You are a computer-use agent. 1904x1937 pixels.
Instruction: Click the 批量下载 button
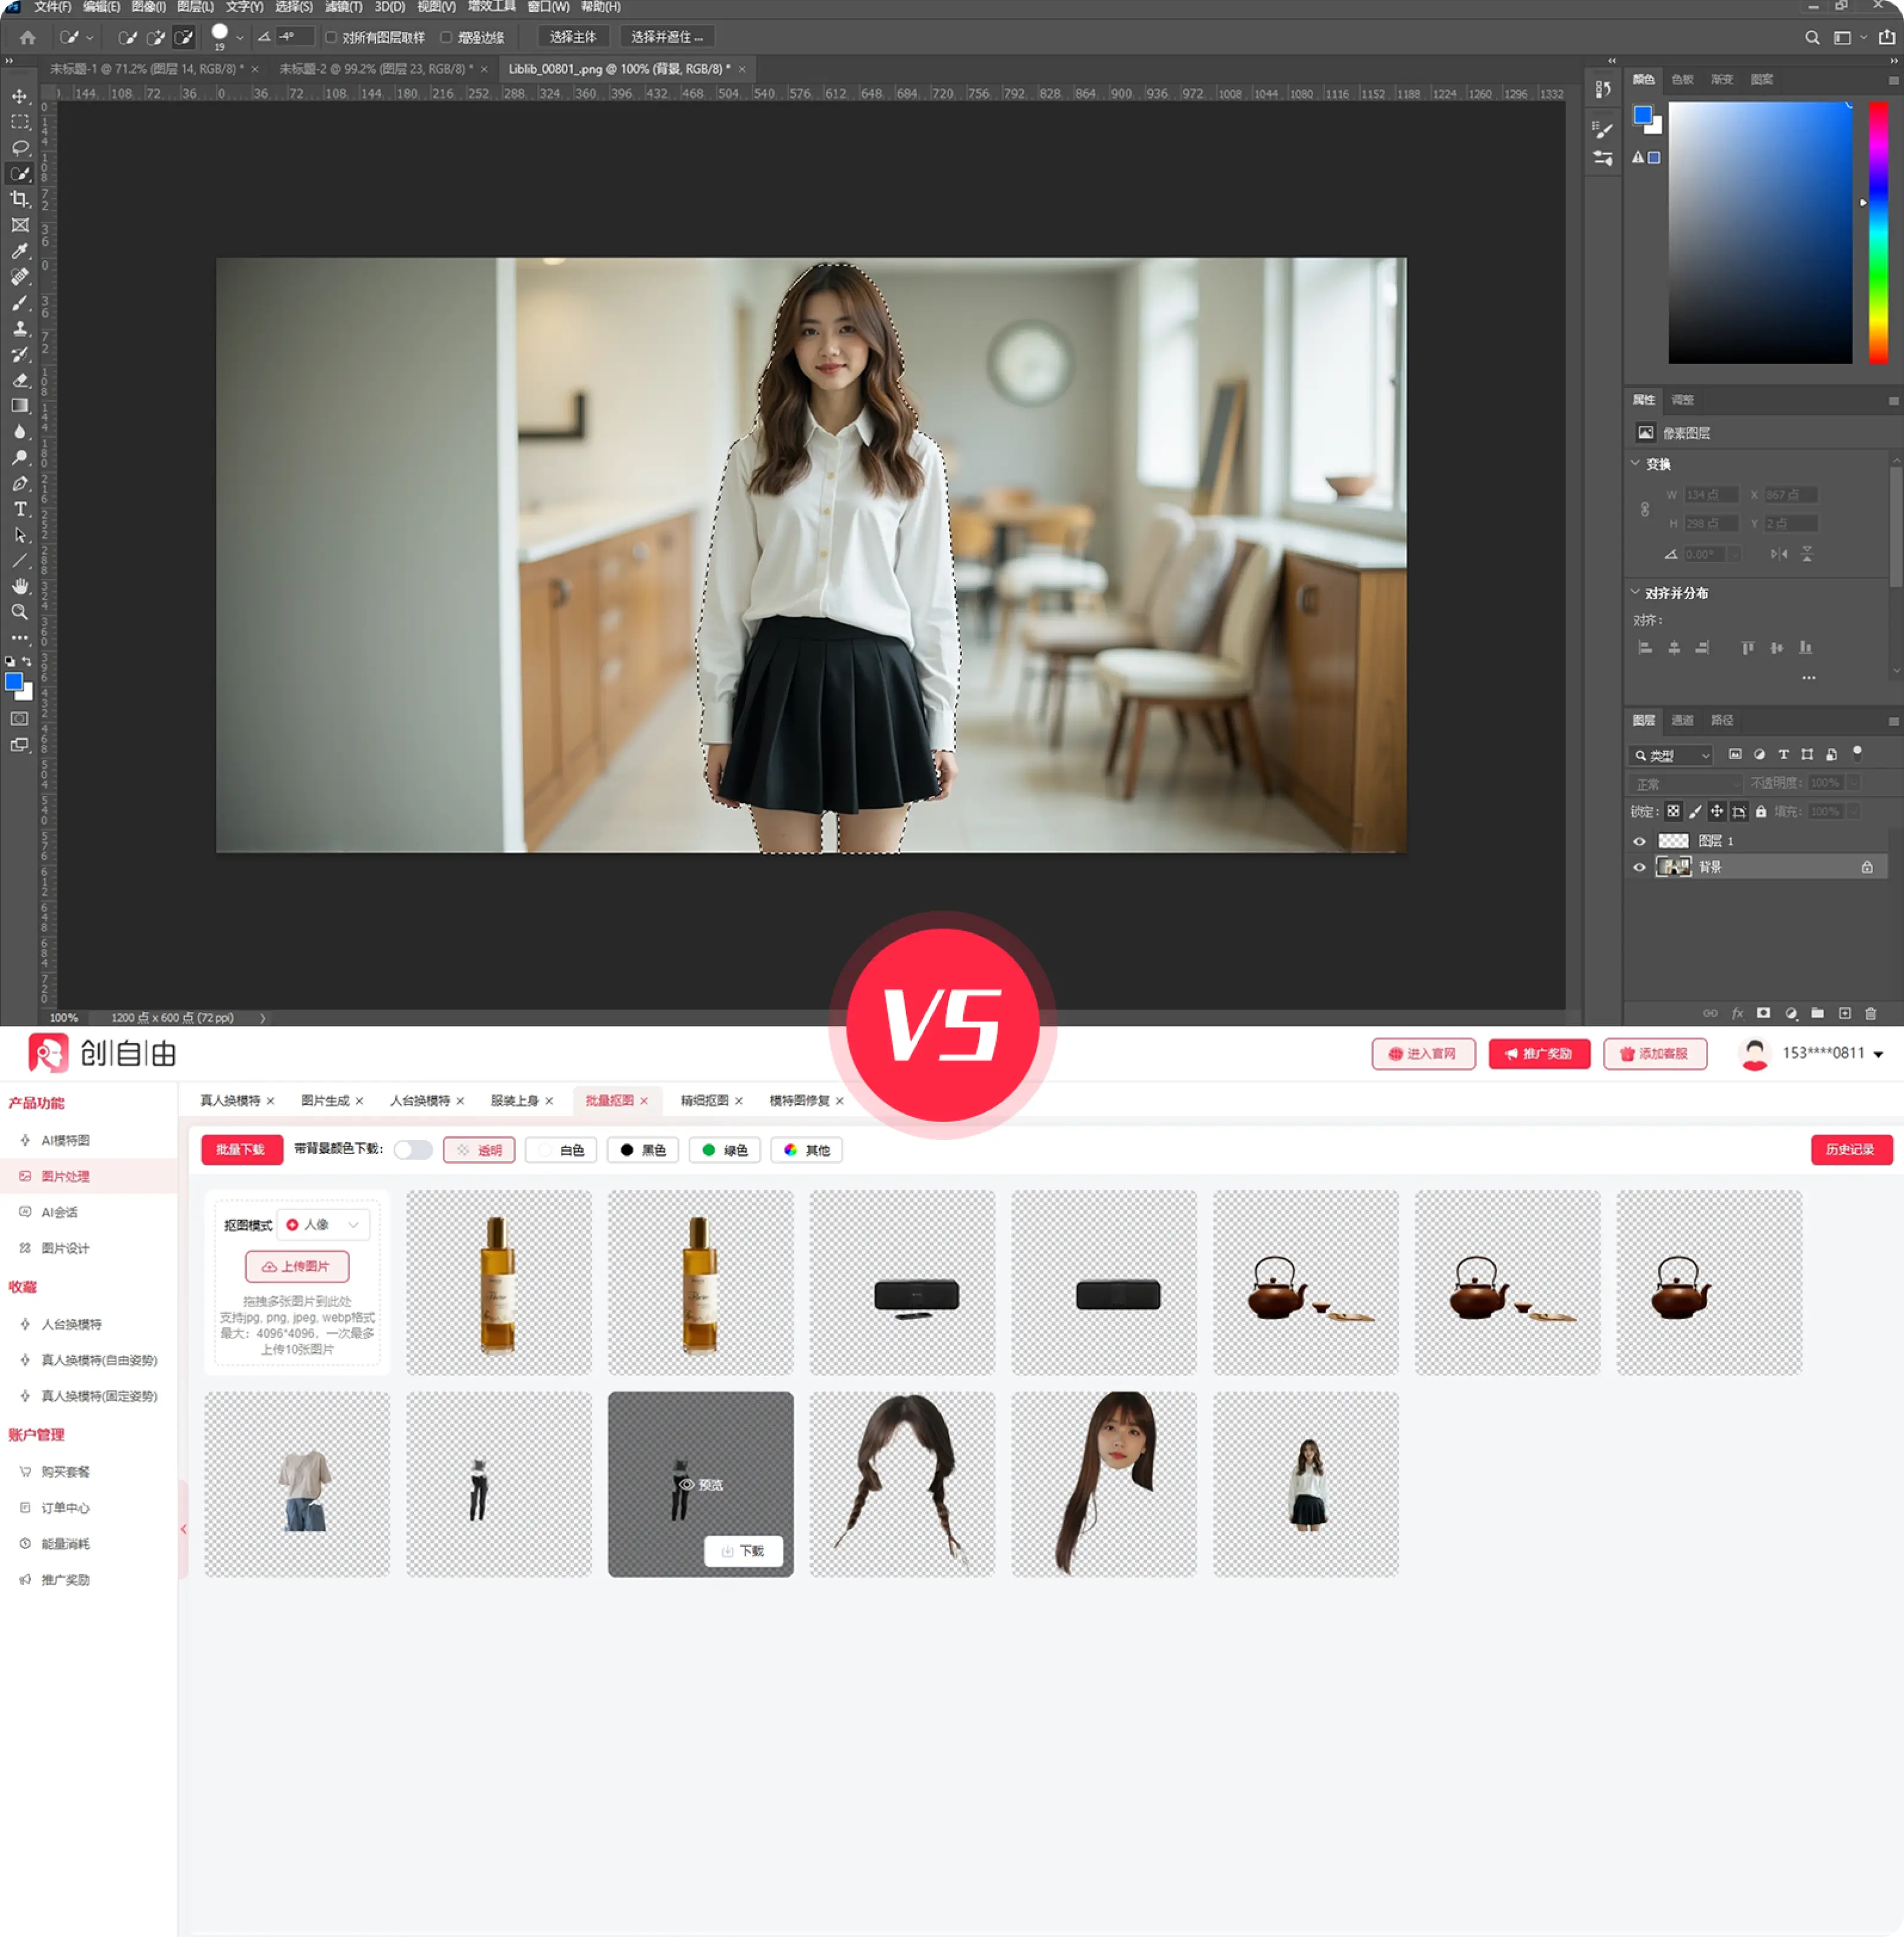coord(241,1150)
